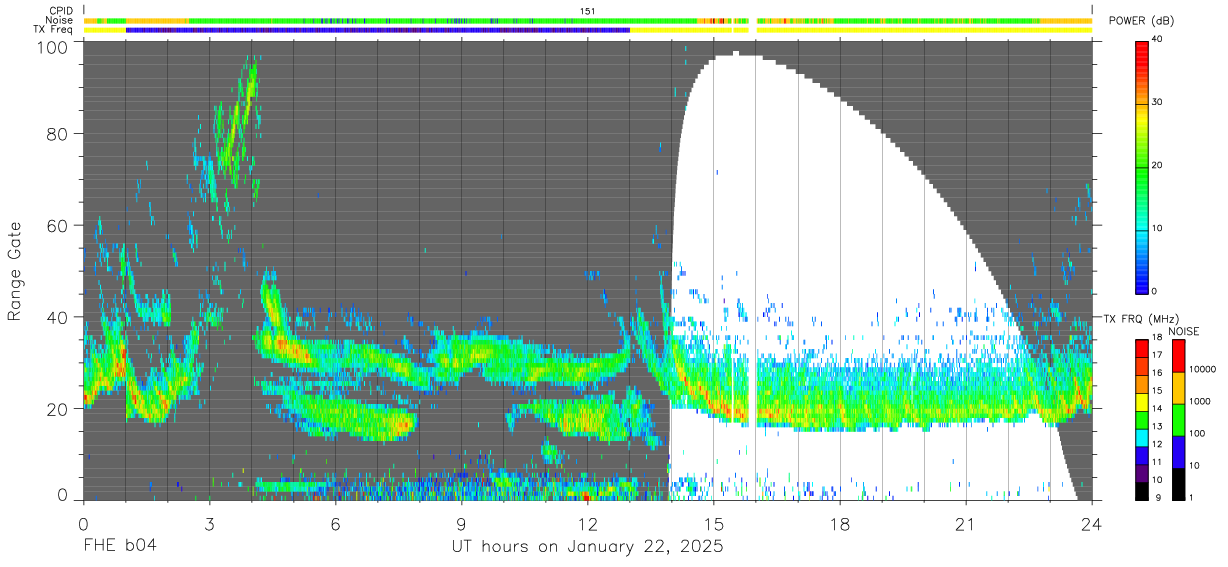Click the Range Gate y-axis title
Image resolution: width=1228 pixels, height=567 pixels.
pyautogui.click(x=16, y=271)
